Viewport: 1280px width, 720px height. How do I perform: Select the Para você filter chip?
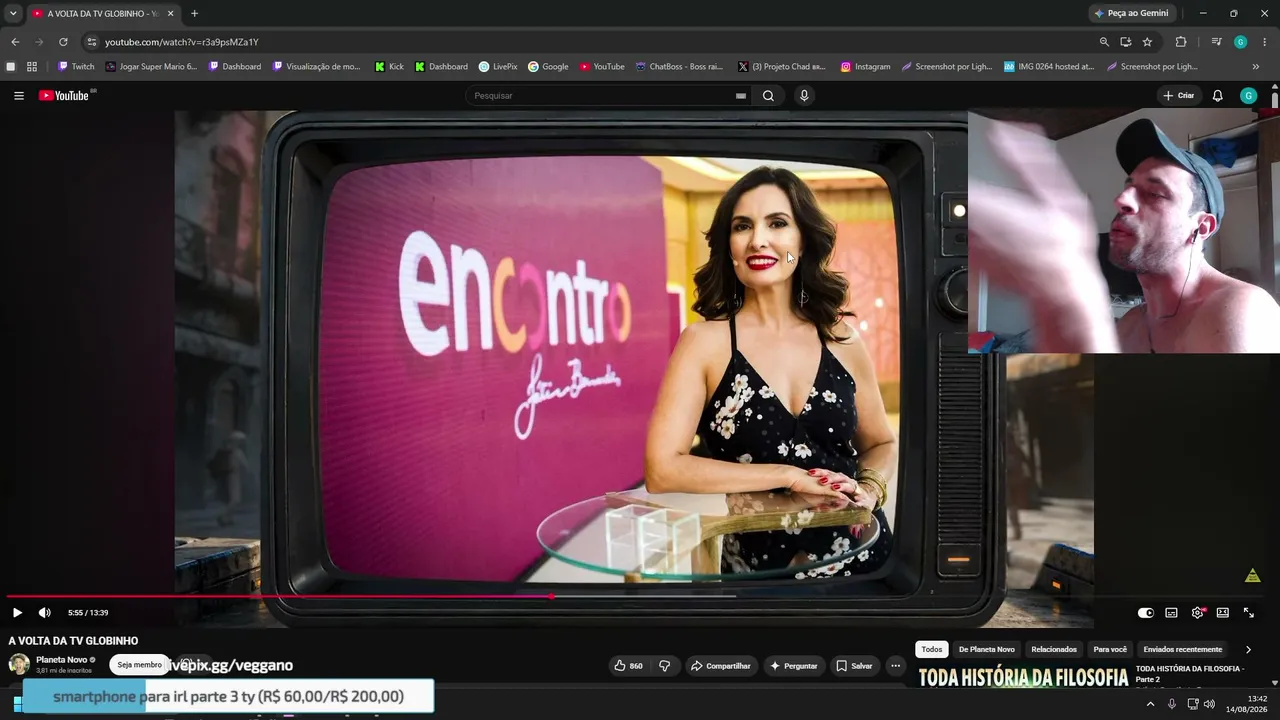1110,650
